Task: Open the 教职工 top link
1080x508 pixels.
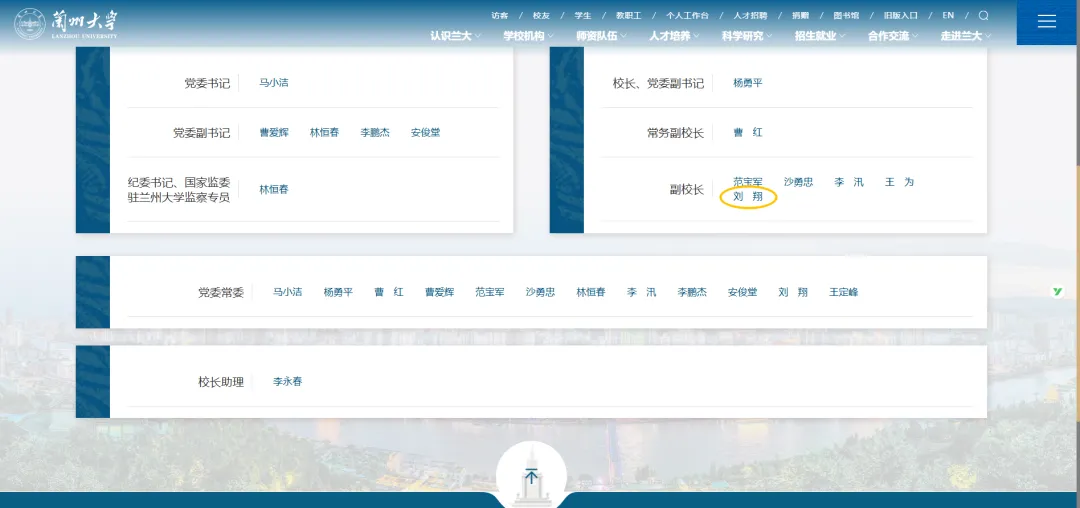Action: pos(629,15)
